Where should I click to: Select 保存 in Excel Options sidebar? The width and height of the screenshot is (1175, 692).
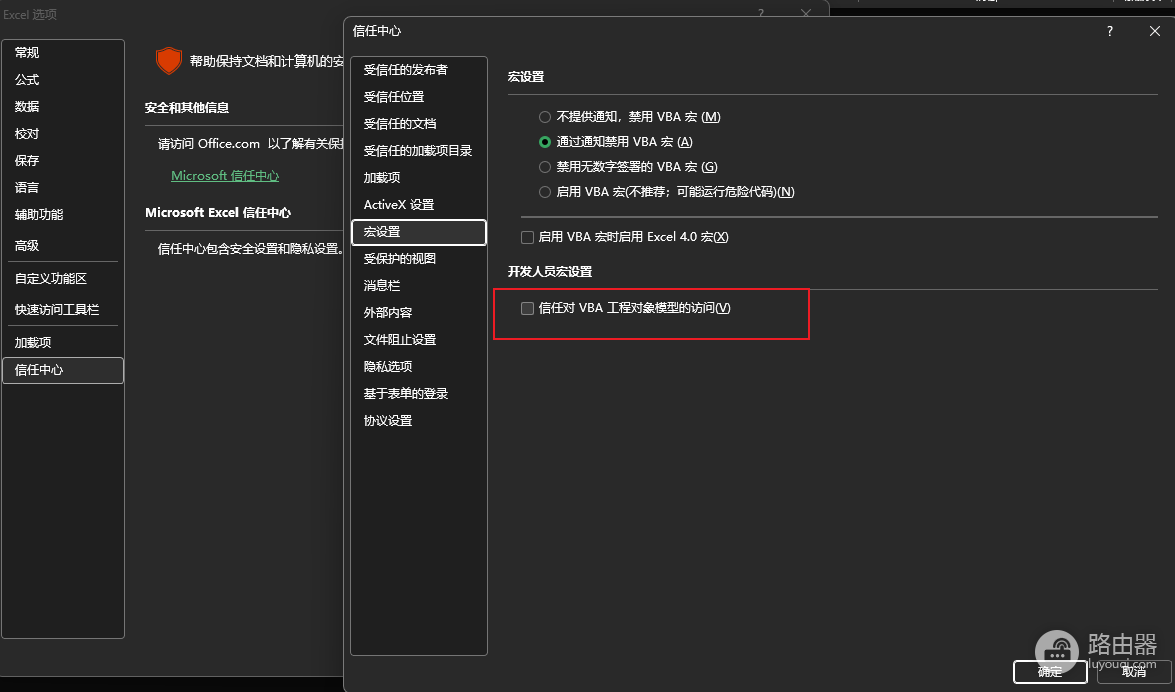pyautogui.click(x=63, y=160)
